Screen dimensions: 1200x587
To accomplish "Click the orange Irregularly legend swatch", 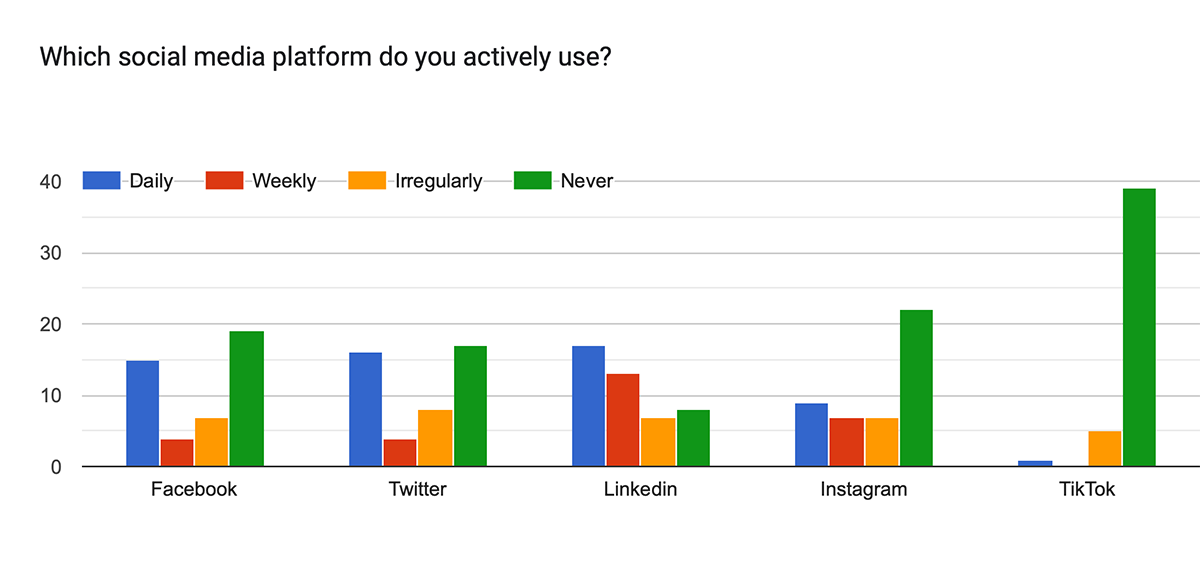I will click(x=367, y=181).
